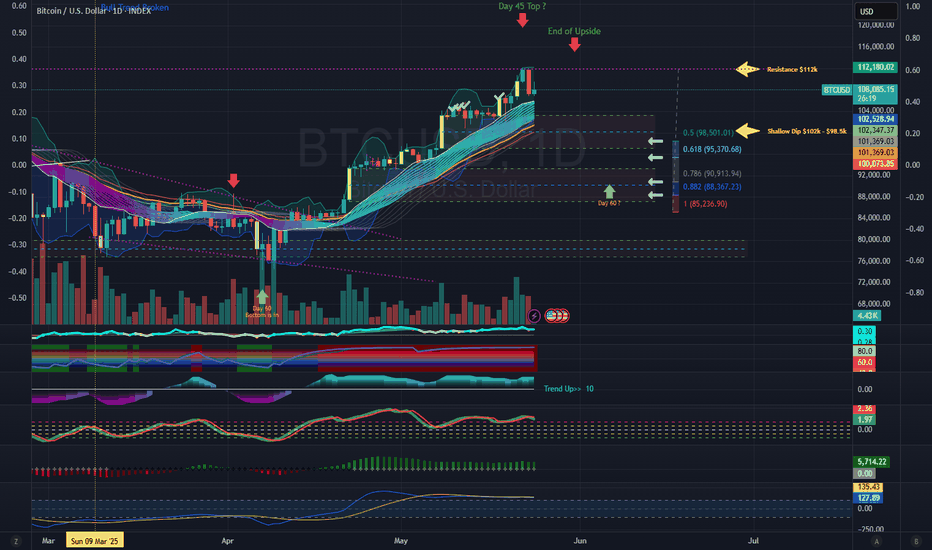Click the 112,180.02 green price label

[x=875, y=67]
